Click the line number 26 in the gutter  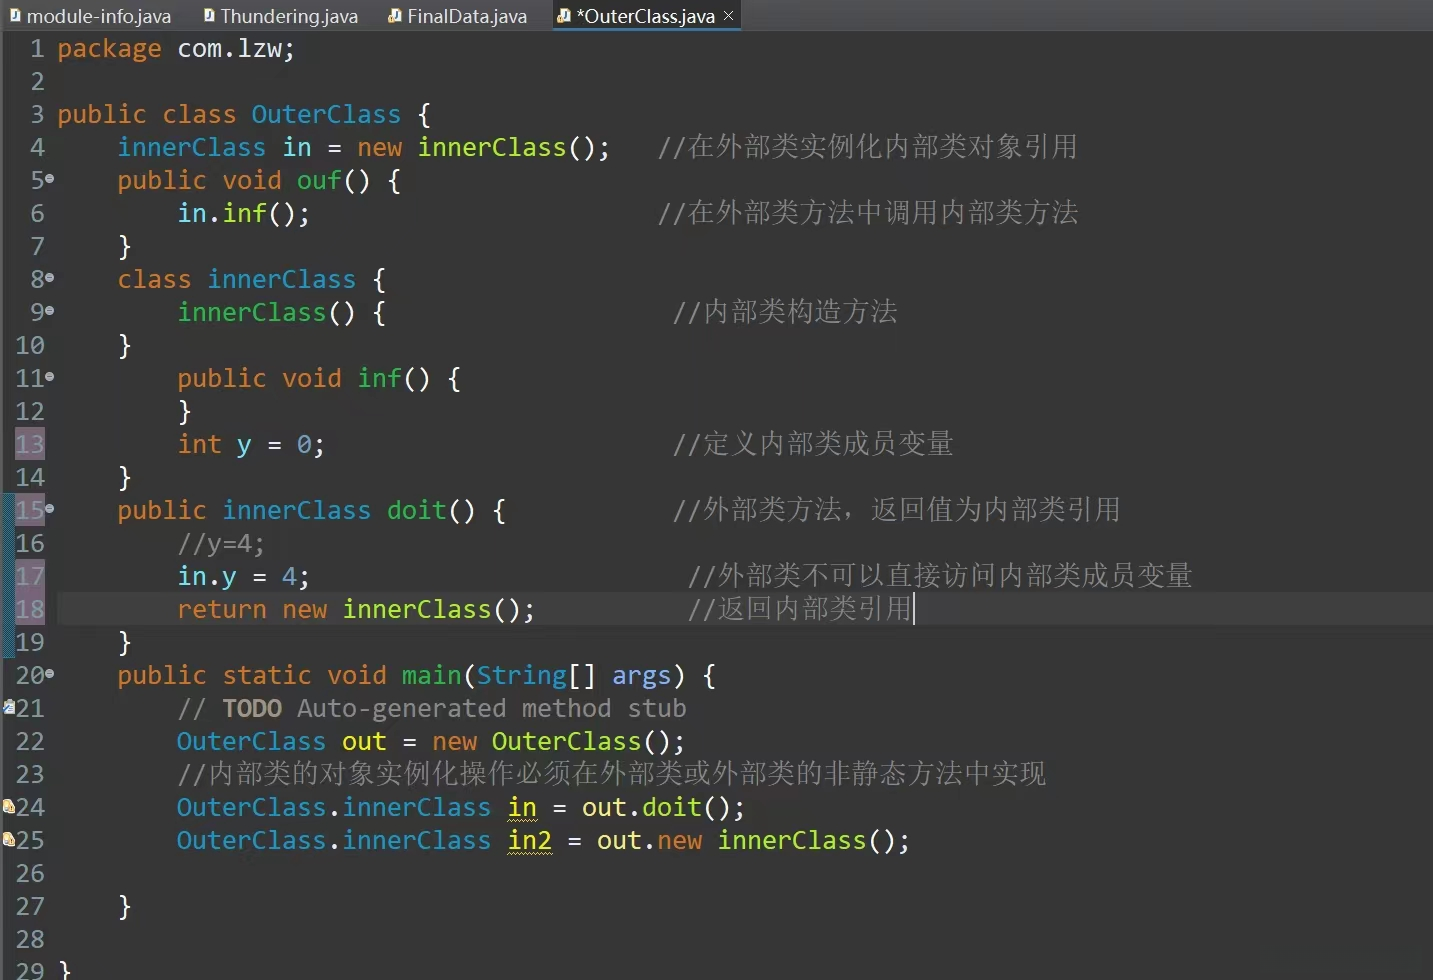point(30,873)
